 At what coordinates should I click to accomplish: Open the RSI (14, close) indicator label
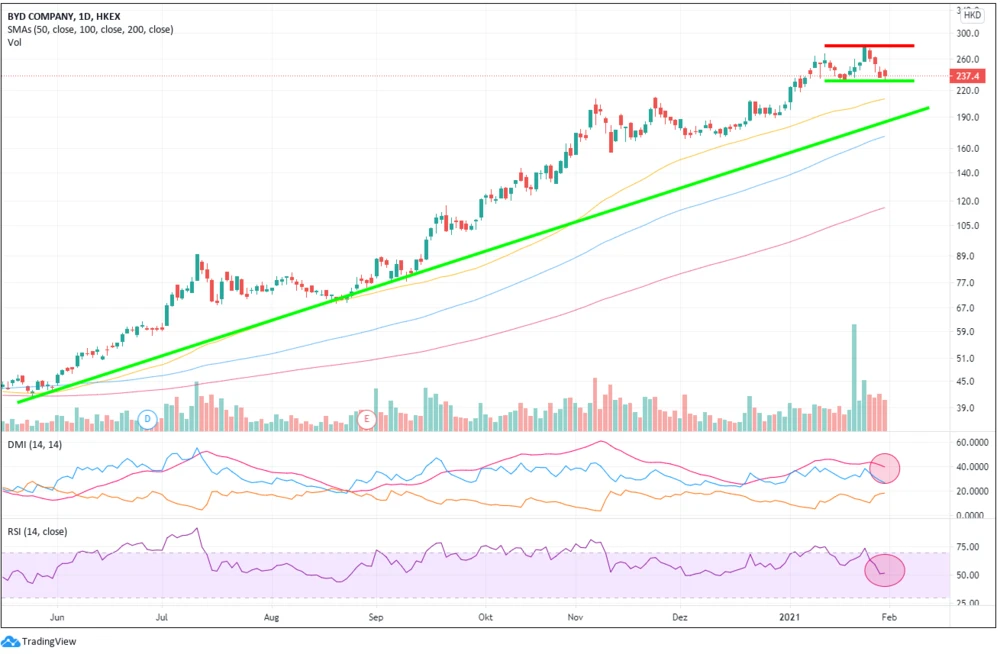tap(36, 531)
